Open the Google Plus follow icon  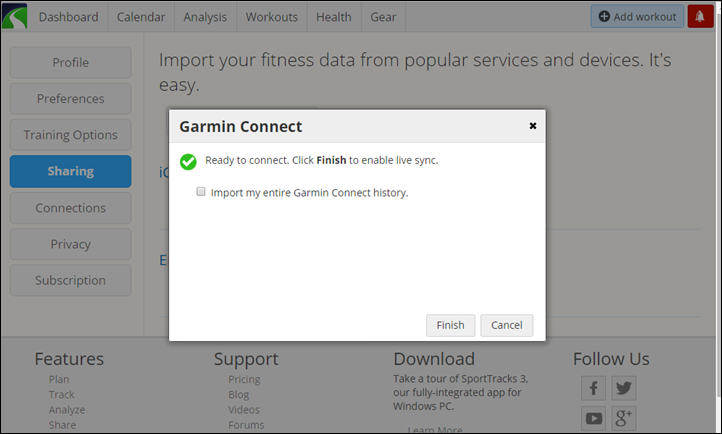(x=623, y=418)
